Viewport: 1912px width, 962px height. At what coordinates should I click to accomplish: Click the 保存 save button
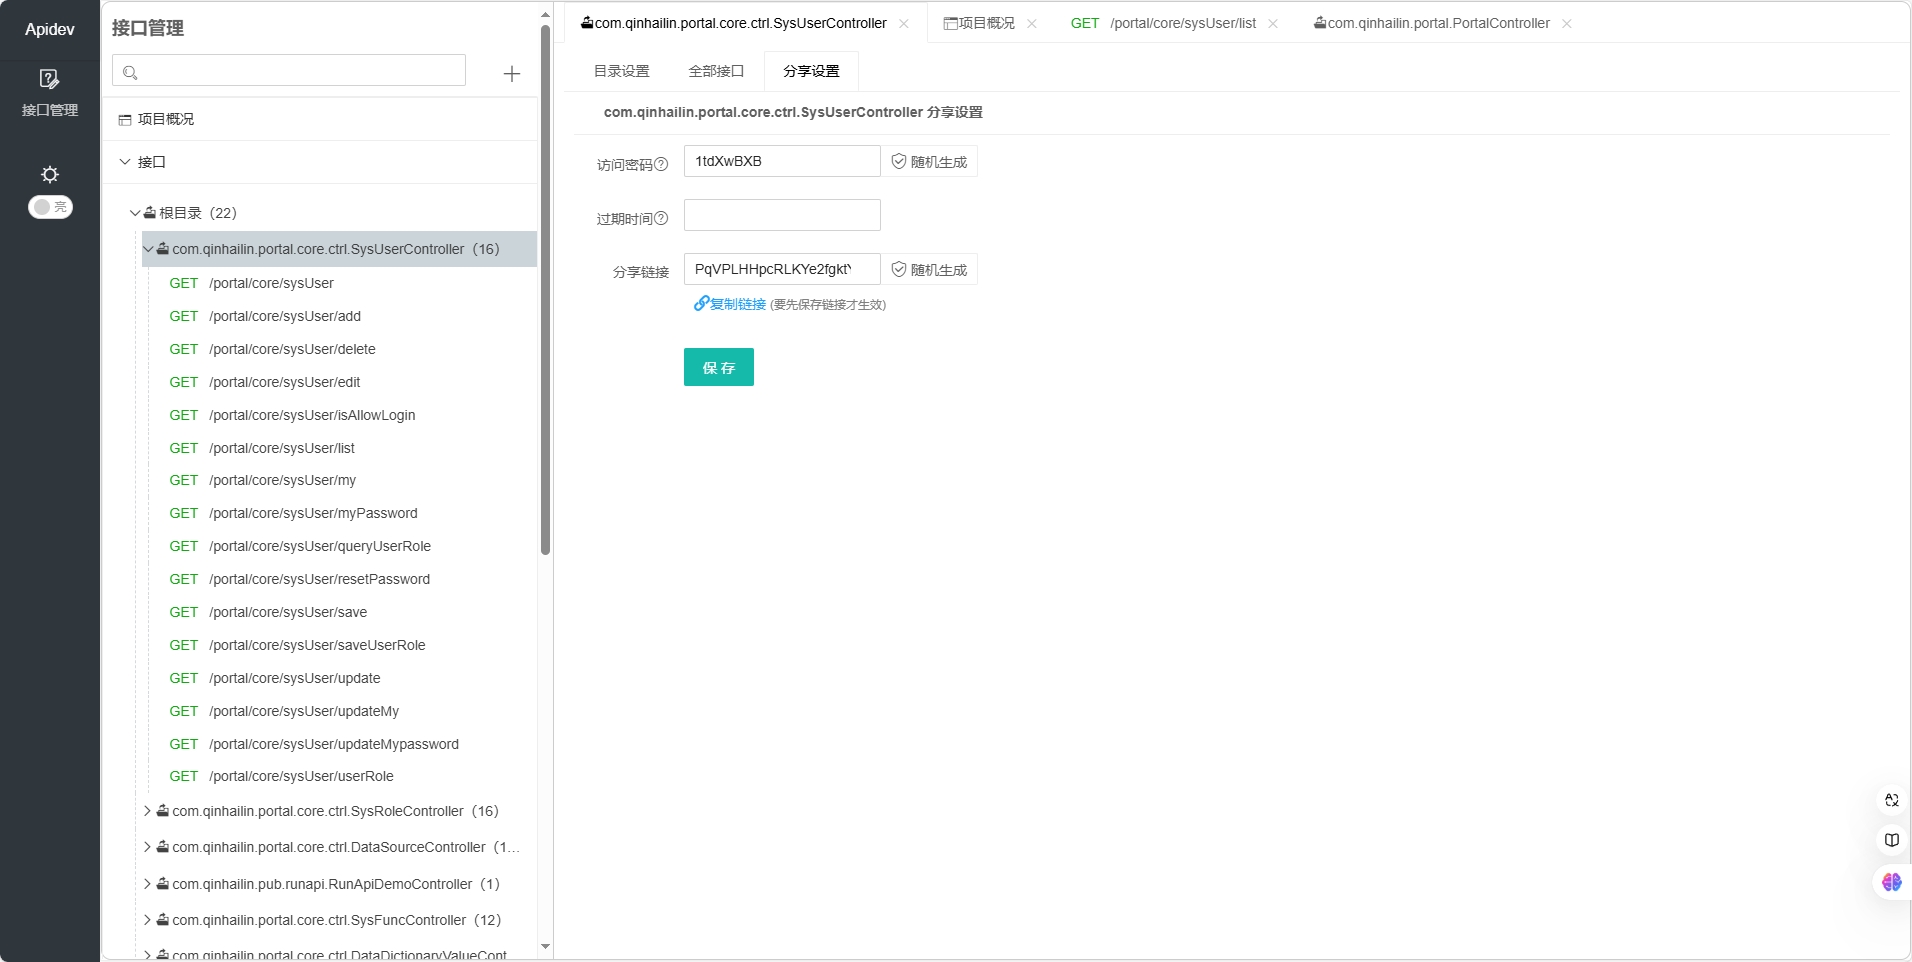tap(718, 367)
